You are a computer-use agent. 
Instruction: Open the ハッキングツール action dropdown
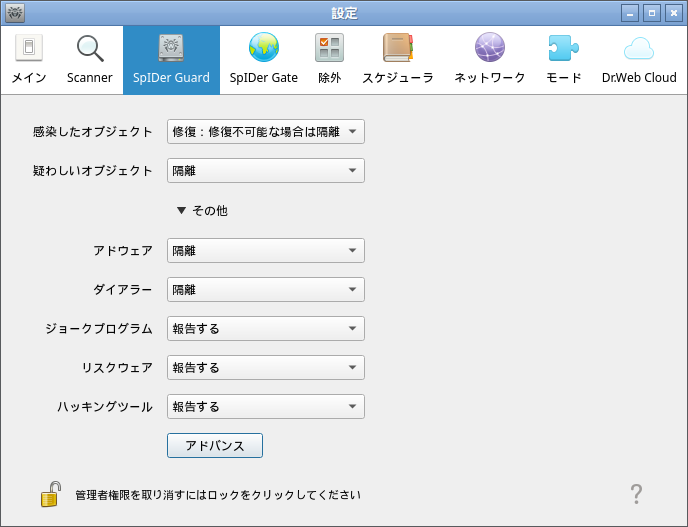(265, 407)
